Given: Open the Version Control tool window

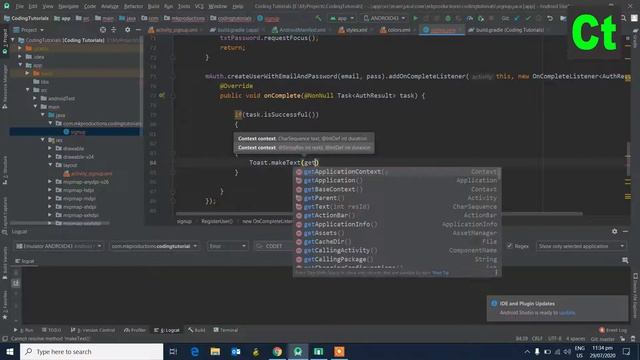Looking at the screenshot, I should tap(93, 330).
